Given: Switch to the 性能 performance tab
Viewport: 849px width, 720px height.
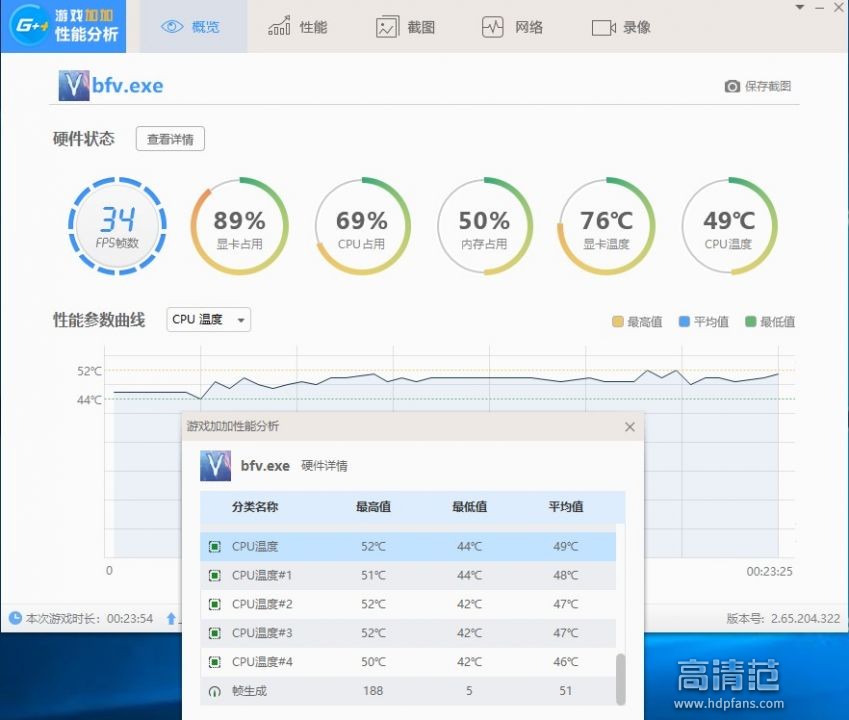Looking at the screenshot, I should 298,27.
